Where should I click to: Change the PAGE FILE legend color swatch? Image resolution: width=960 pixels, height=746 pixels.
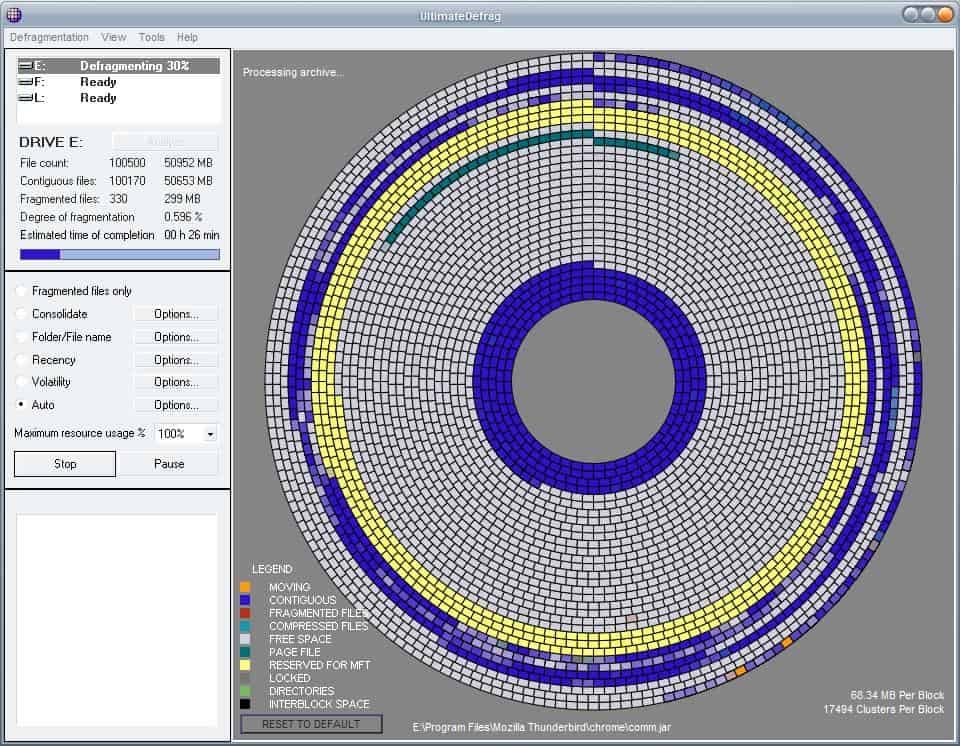(x=245, y=652)
